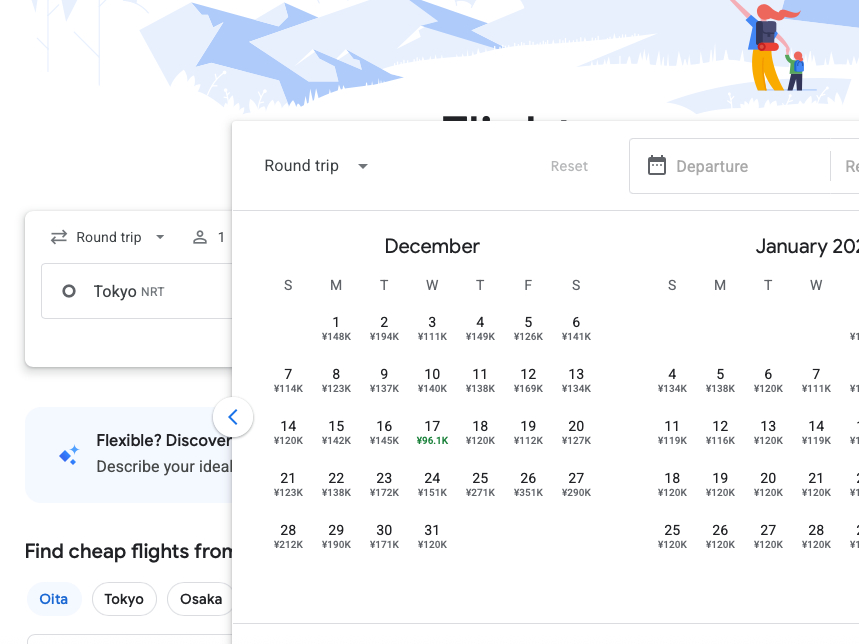
Task: Click the sparkle icon beside Flexible
Action: (69, 455)
